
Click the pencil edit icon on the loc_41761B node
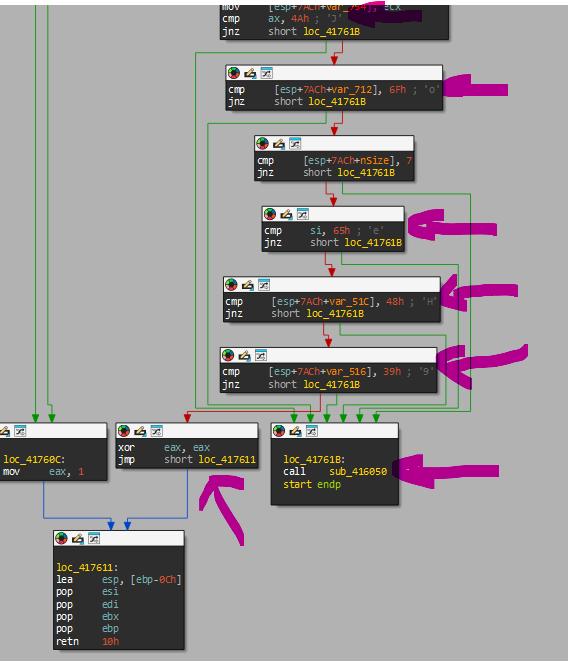click(296, 431)
